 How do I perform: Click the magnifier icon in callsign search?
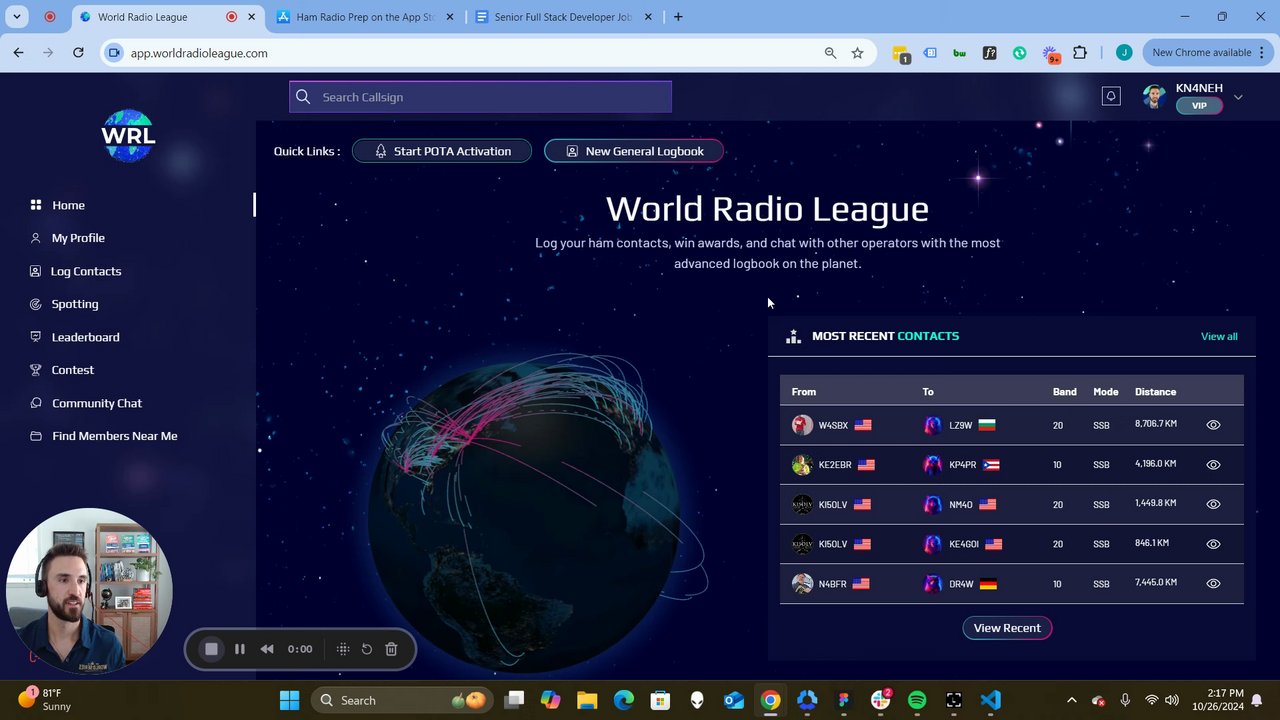303,97
